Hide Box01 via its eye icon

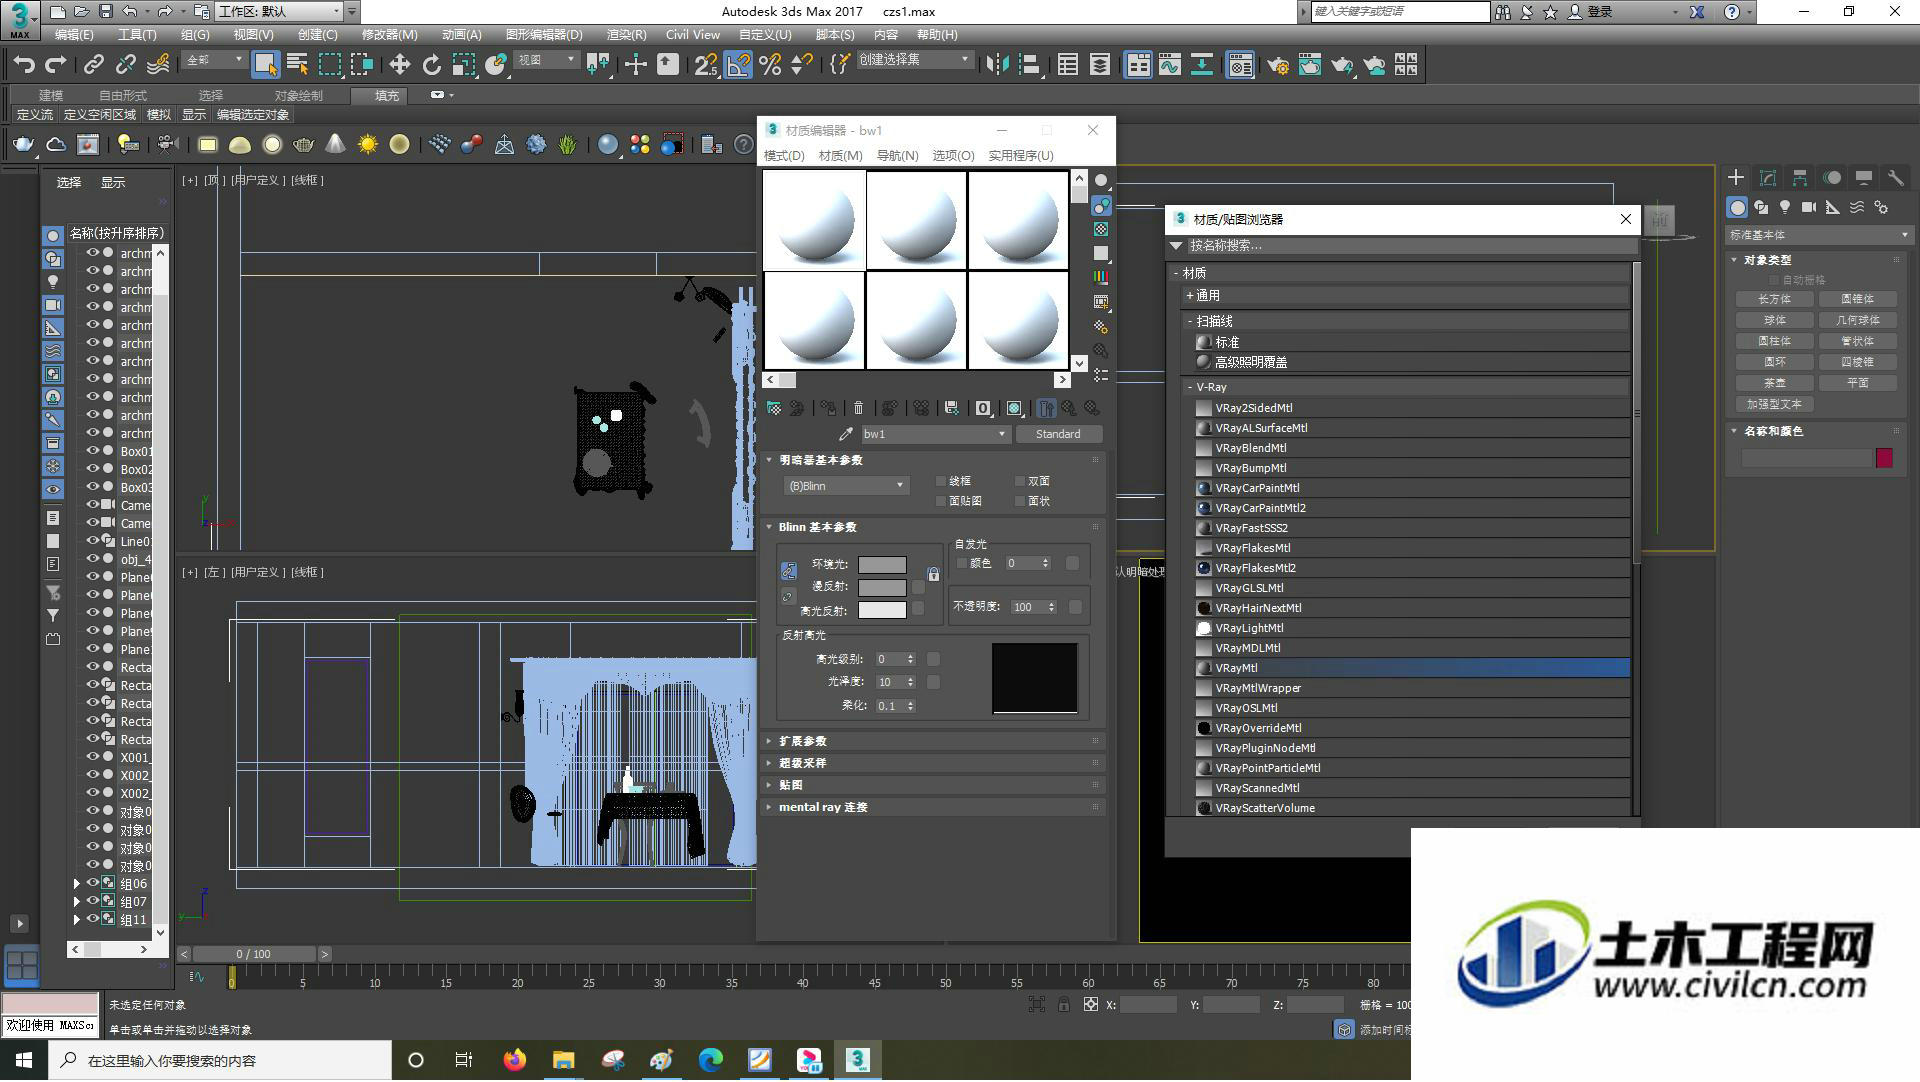click(92, 451)
